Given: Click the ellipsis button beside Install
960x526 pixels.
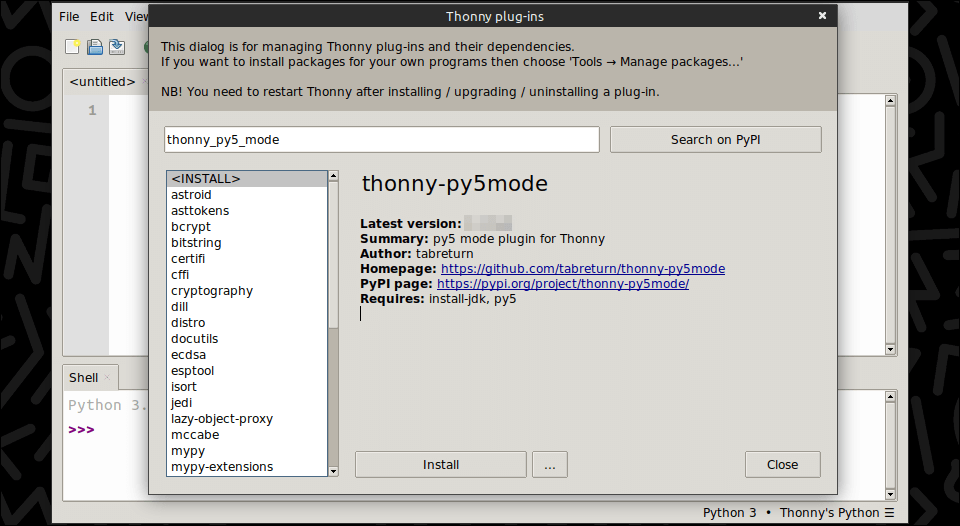Looking at the screenshot, I should pyautogui.click(x=550, y=465).
